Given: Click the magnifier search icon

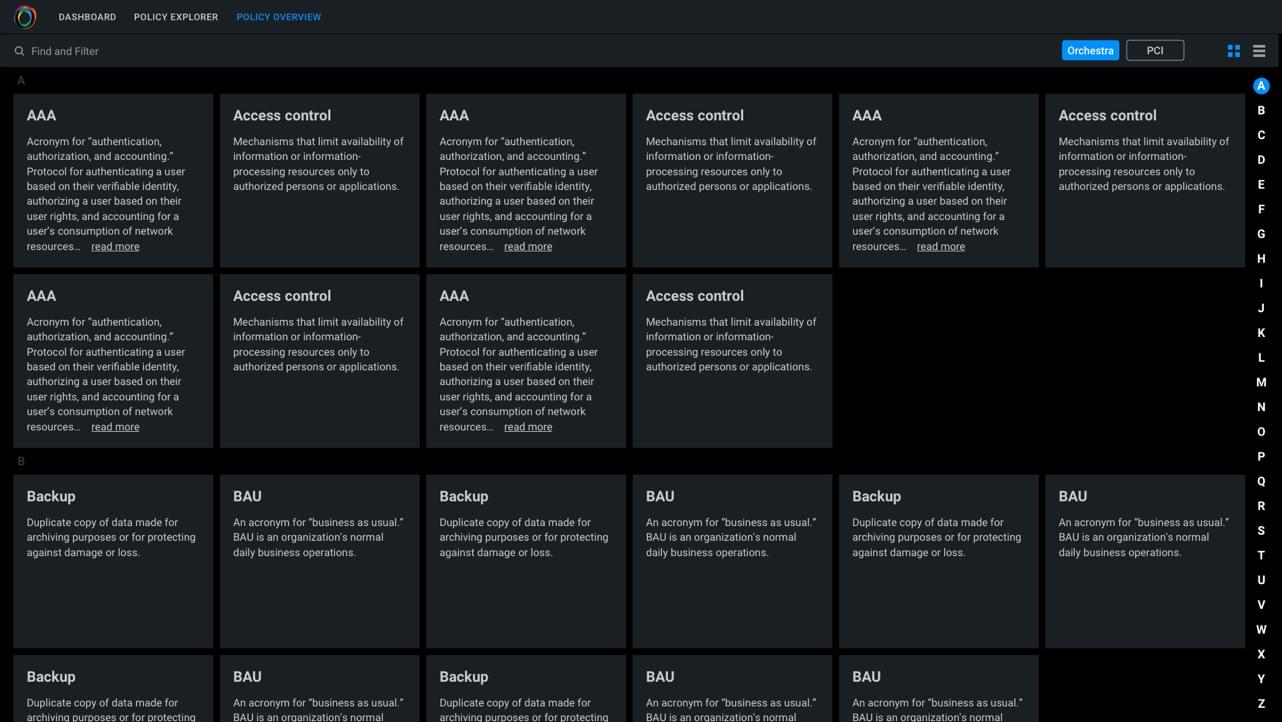Looking at the screenshot, I should (19, 51).
